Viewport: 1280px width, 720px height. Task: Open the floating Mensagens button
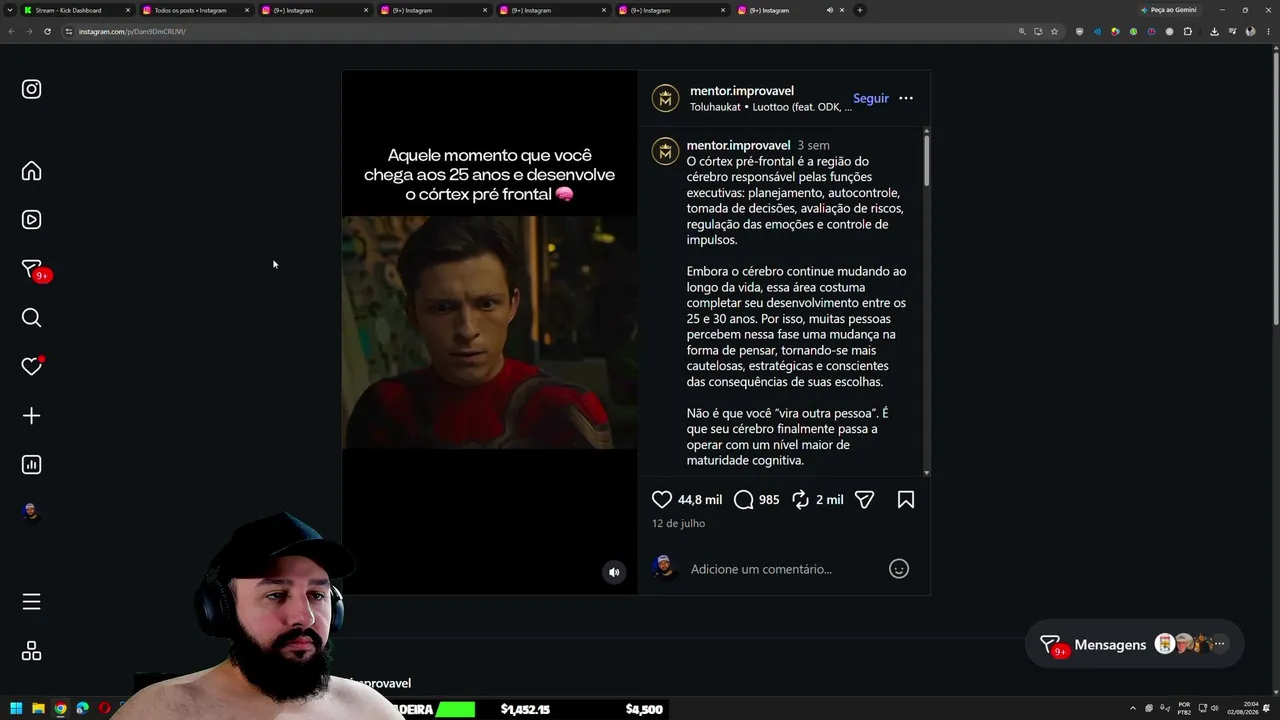click(x=1134, y=645)
